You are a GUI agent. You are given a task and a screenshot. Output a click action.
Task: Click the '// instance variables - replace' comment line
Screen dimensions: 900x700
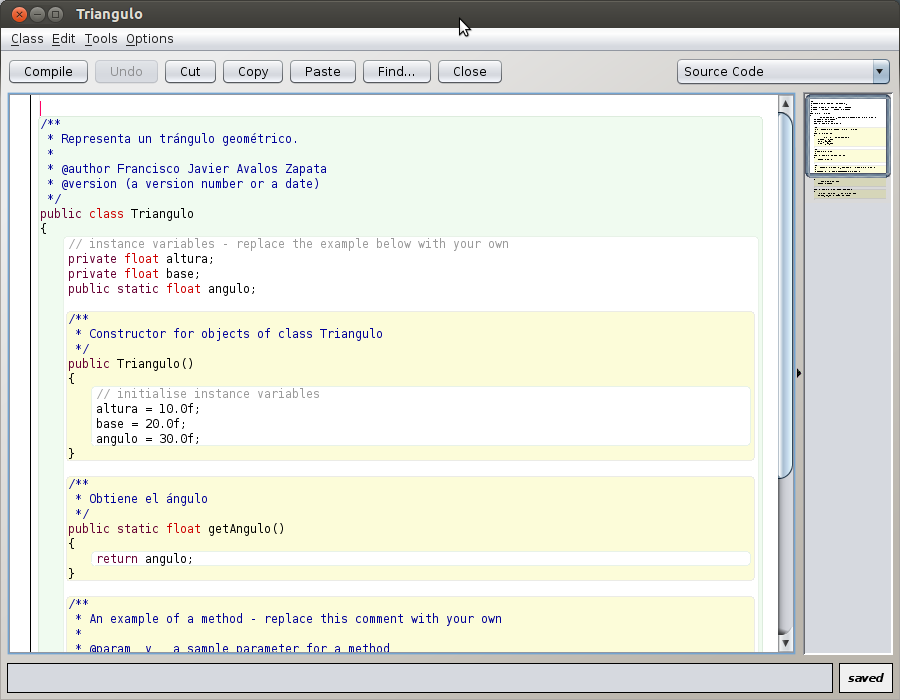click(288, 244)
